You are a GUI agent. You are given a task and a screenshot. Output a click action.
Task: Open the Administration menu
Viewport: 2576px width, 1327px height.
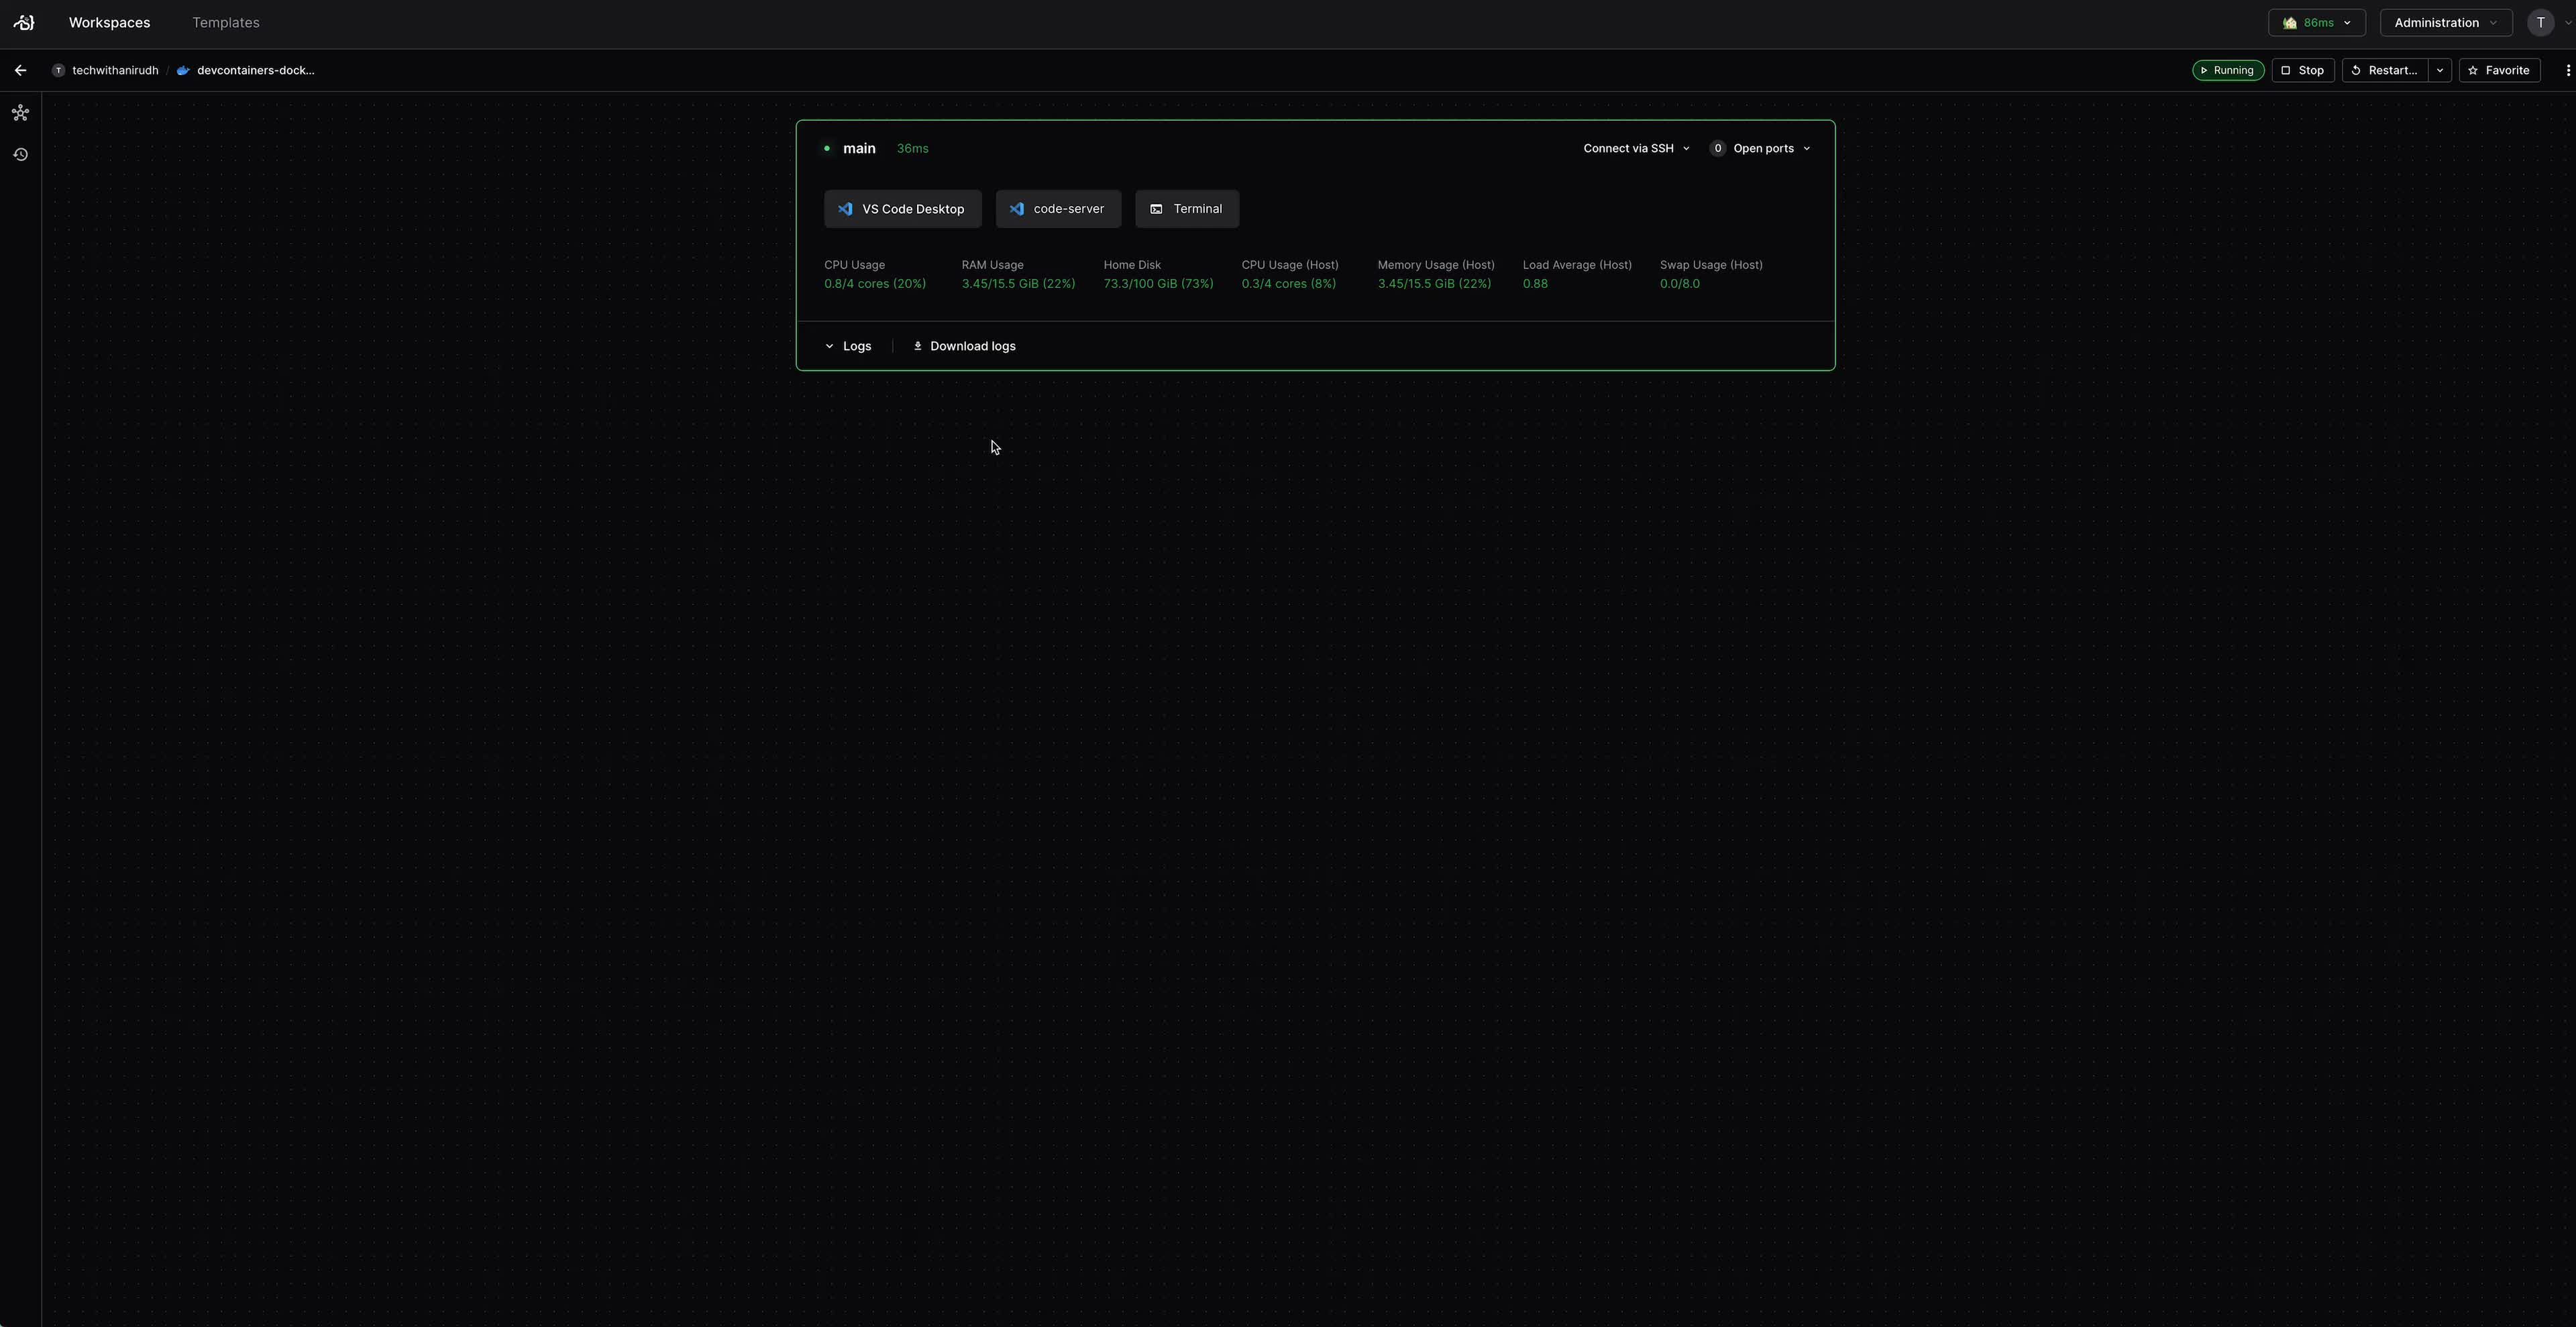coord(2445,22)
